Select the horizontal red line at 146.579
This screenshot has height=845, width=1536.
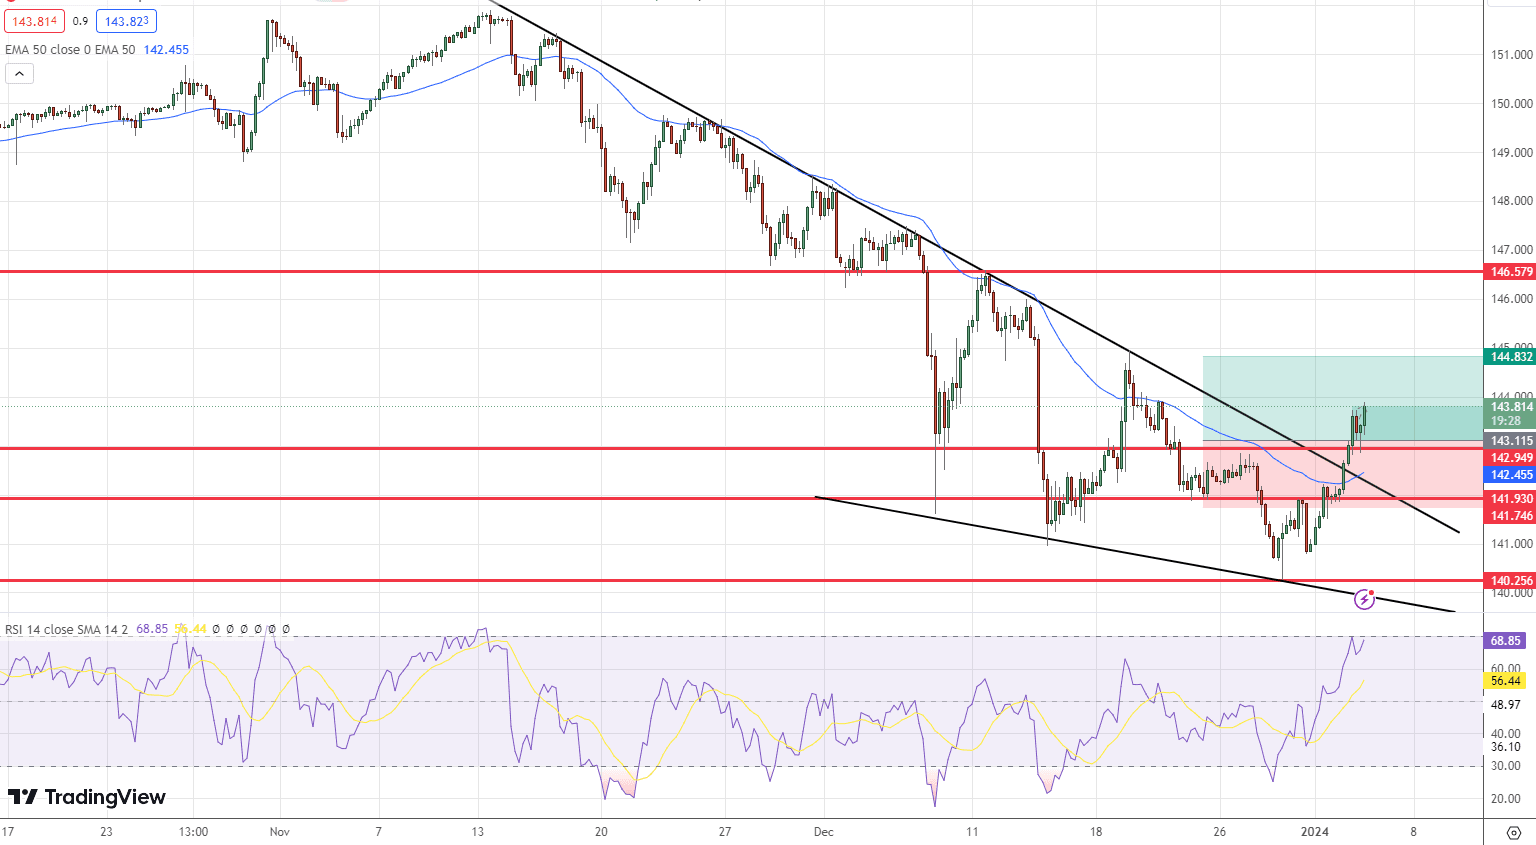tap(740, 271)
